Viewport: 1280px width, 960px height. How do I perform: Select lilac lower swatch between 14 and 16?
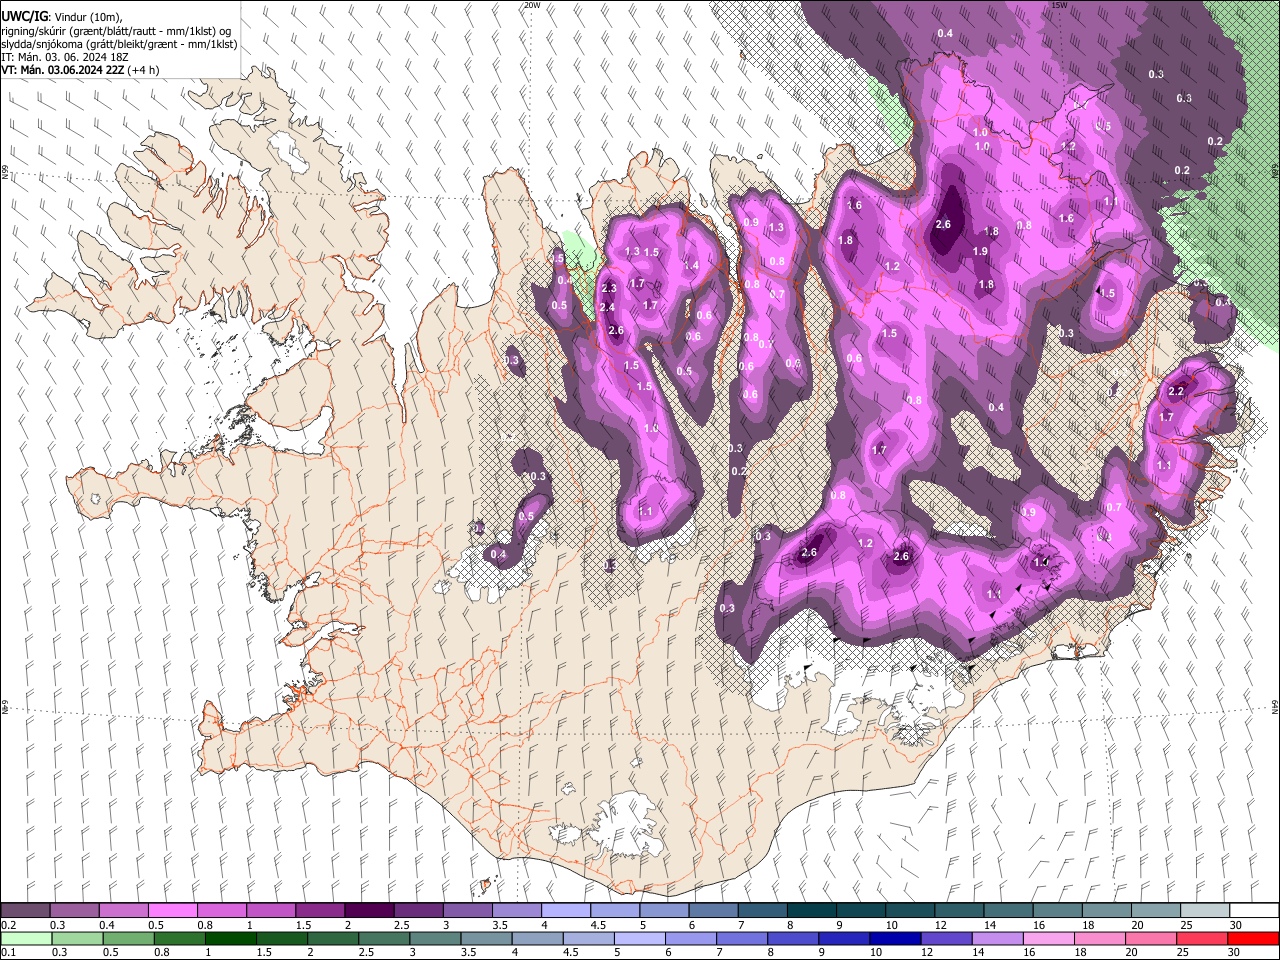[996, 939]
